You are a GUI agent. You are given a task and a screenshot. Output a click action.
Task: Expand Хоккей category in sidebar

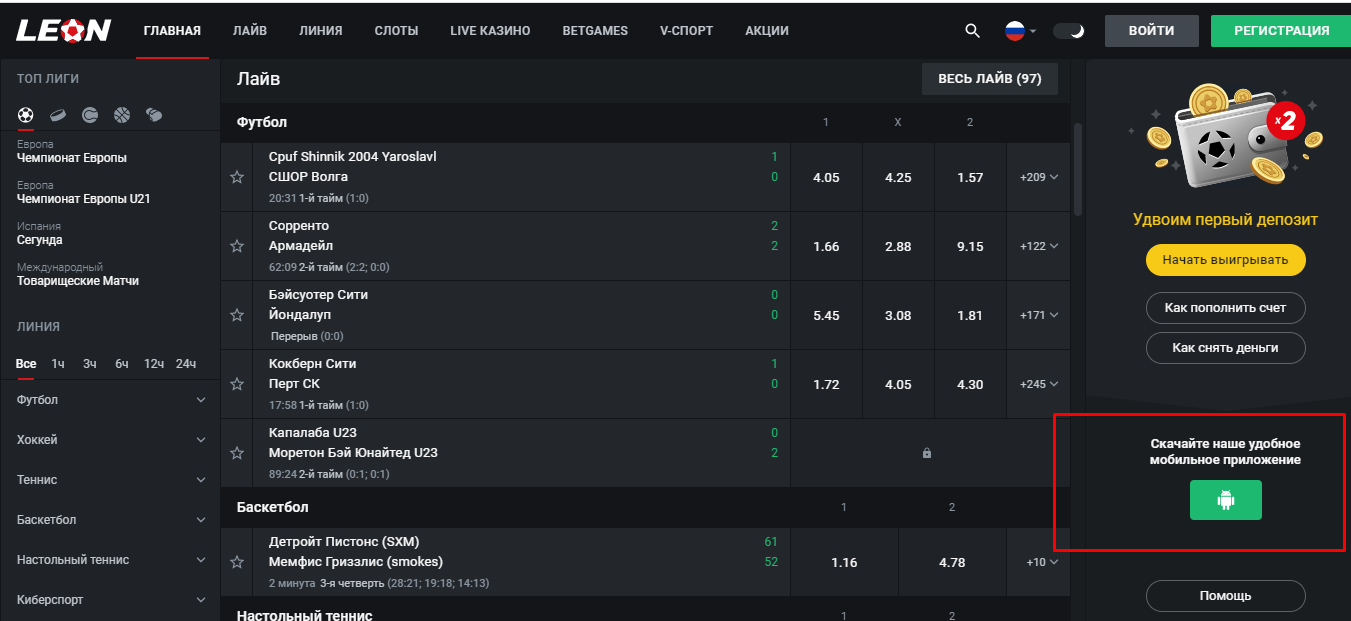(112, 440)
